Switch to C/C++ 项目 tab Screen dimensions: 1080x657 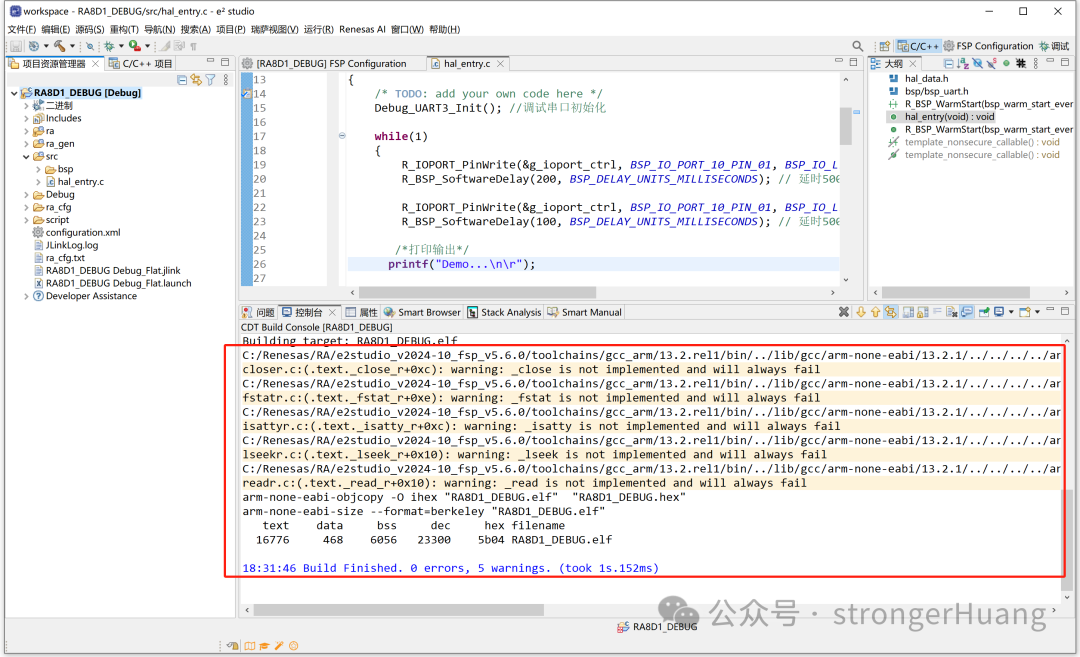pos(141,63)
